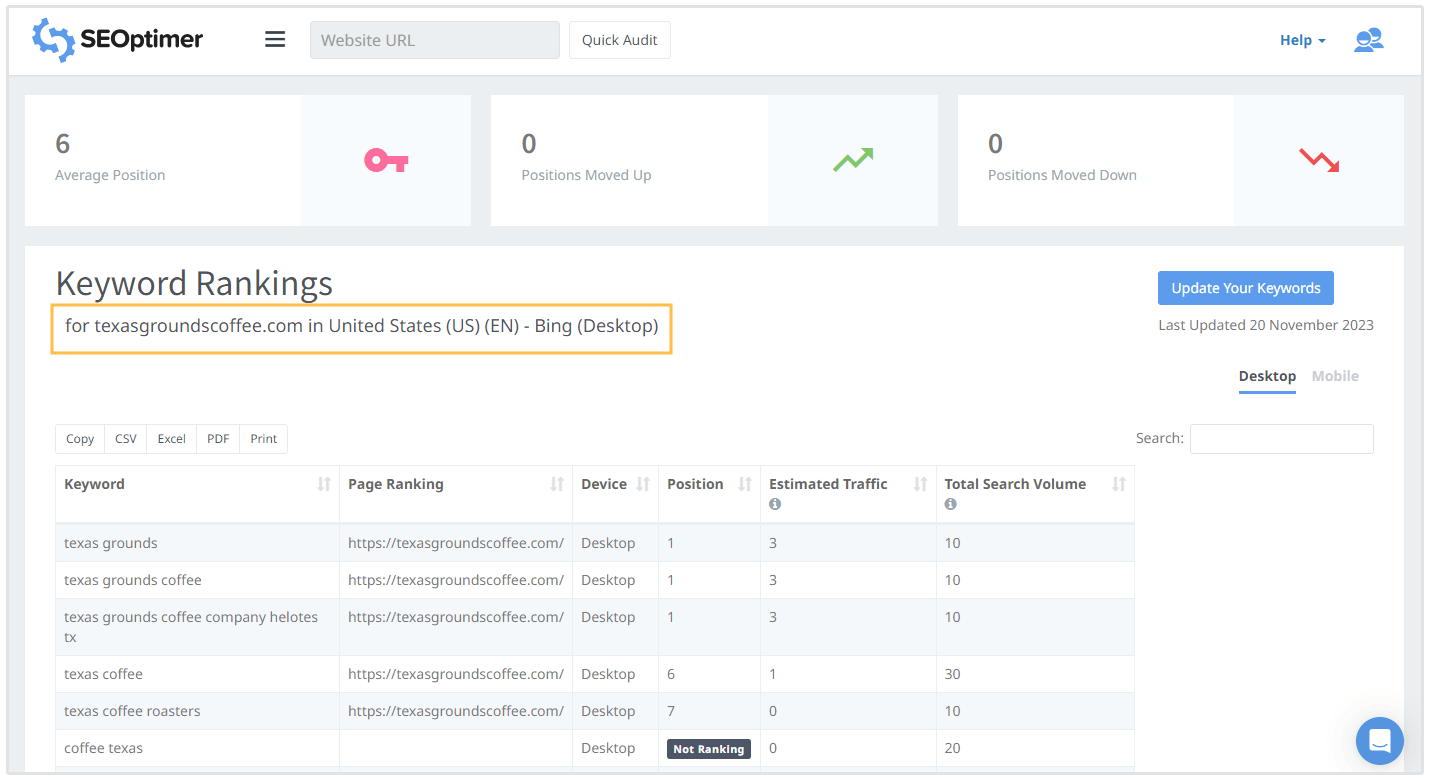Click the SEOptimer logo
The height and width of the screenshot is (780, 1430).
(116, 39)
